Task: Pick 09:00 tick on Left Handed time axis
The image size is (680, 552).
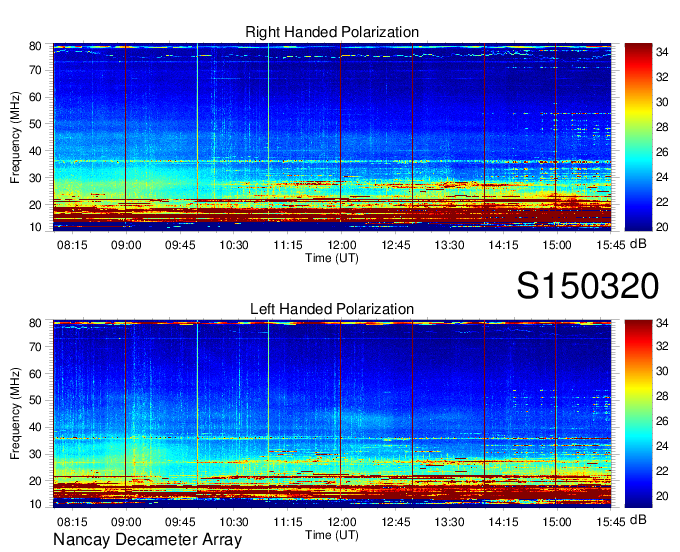Action: click(126, 522)
